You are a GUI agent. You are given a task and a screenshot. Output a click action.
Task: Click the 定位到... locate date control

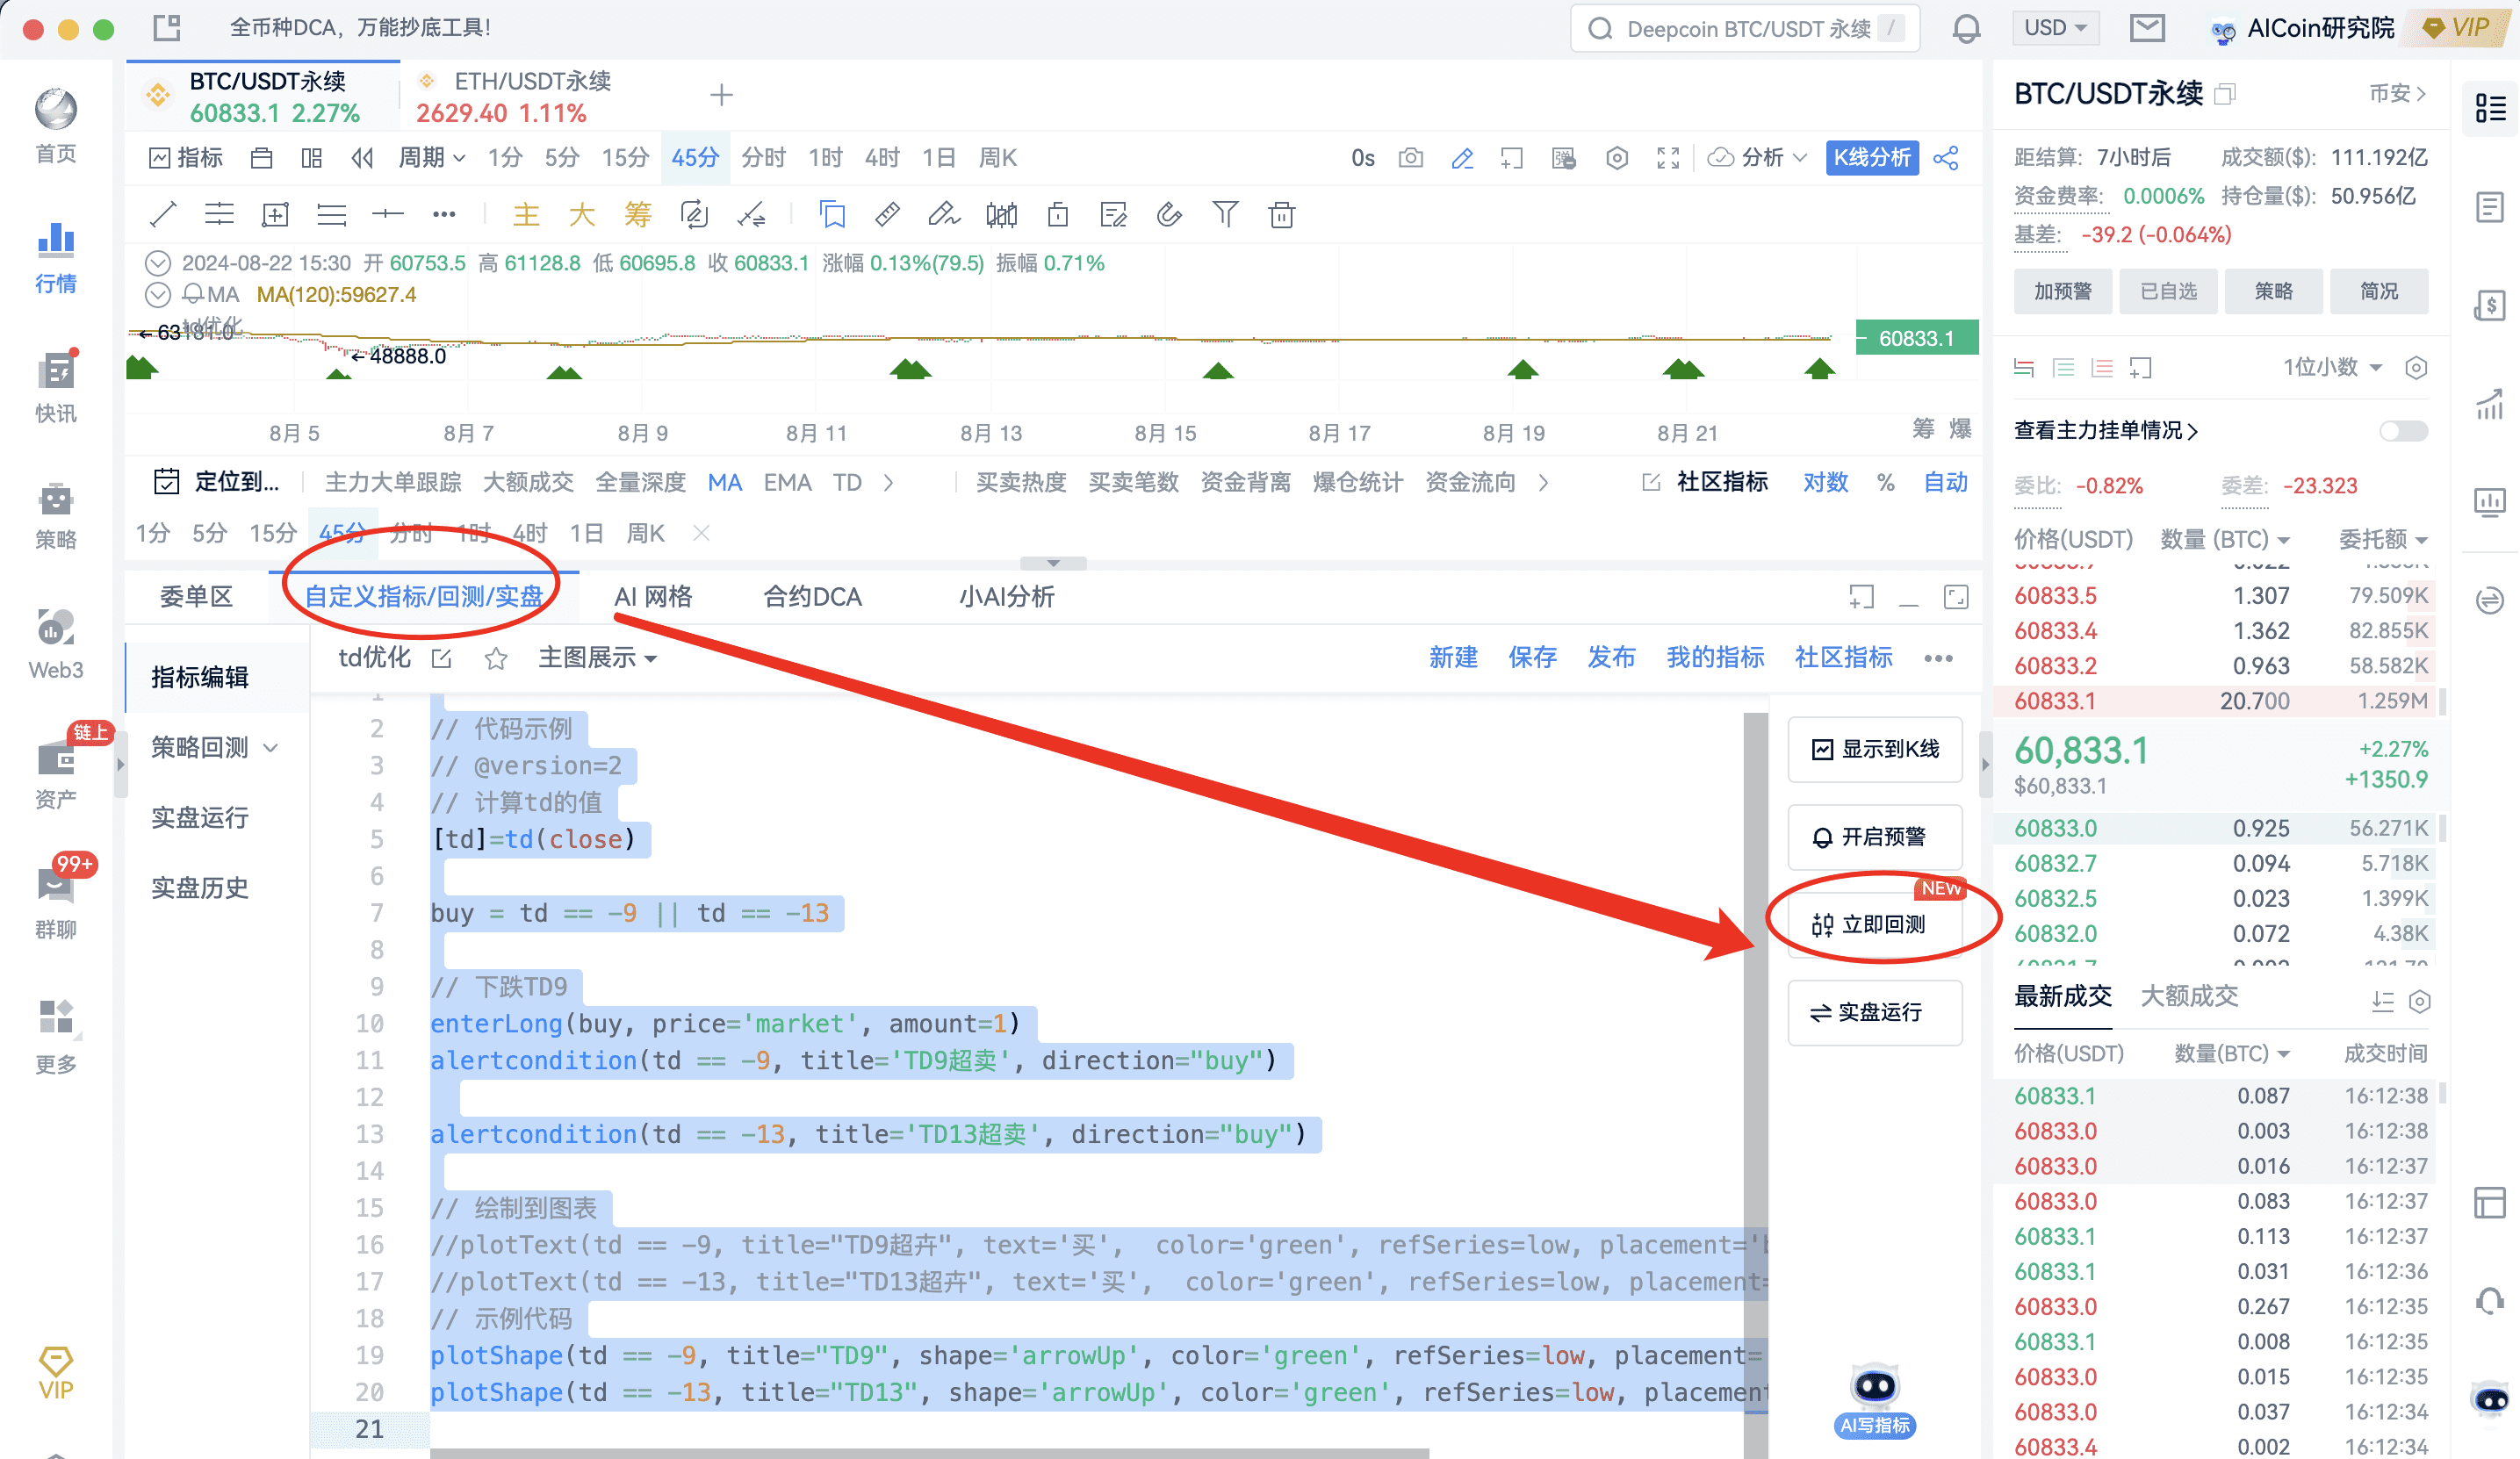tap(218, 482)
